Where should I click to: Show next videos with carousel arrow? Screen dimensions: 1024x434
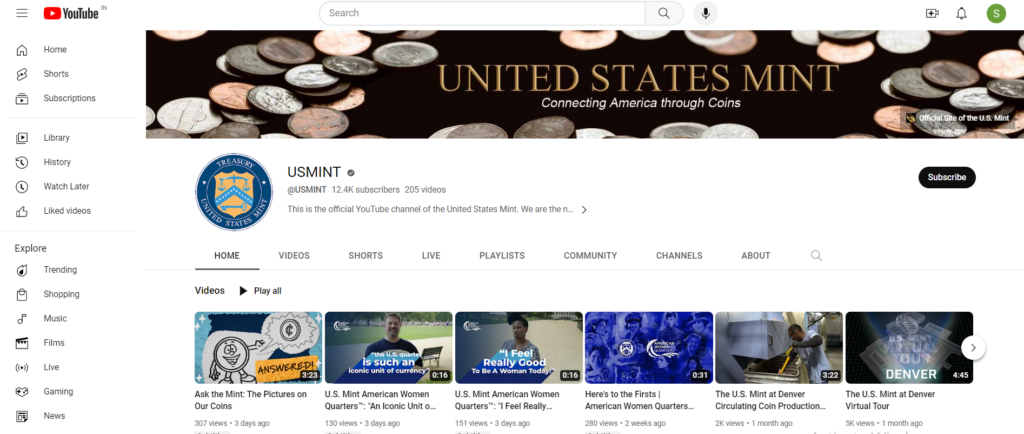pos(973,348)
